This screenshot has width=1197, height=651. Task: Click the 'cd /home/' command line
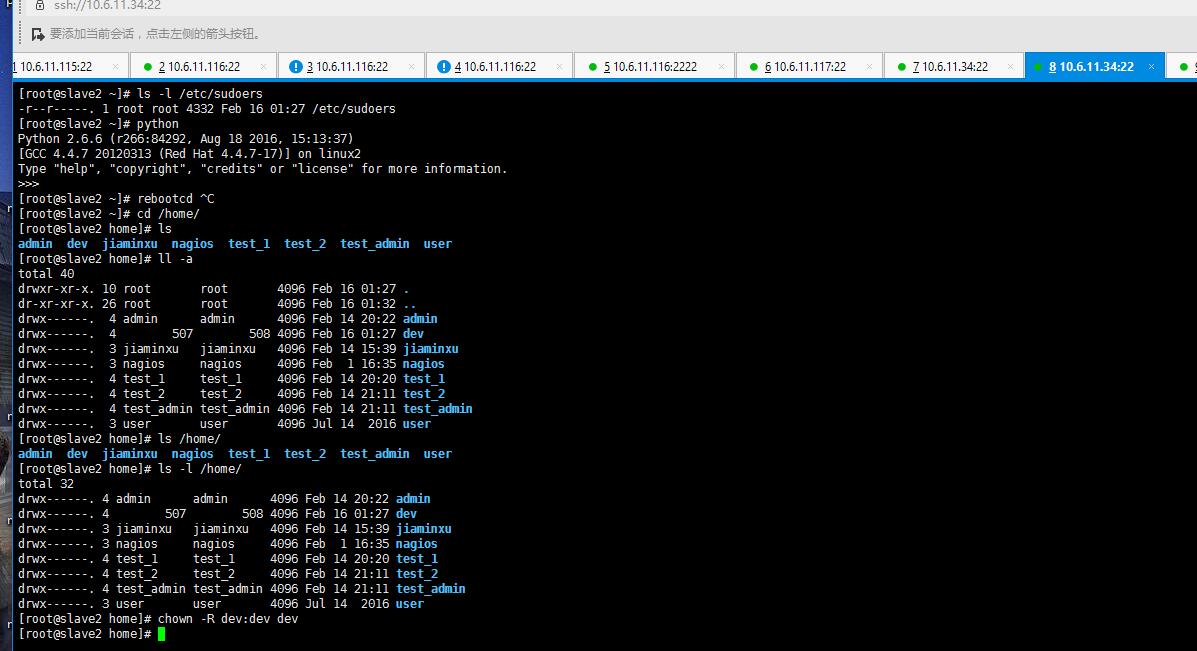tap(109, 214)
